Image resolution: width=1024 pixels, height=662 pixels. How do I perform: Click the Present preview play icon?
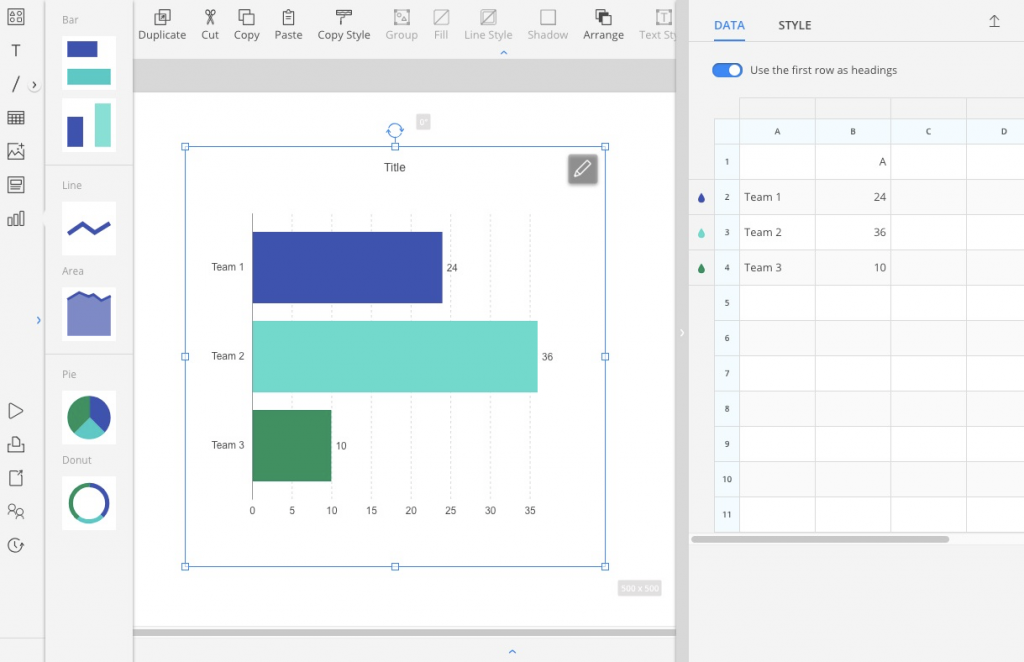[x=14, y=411]
